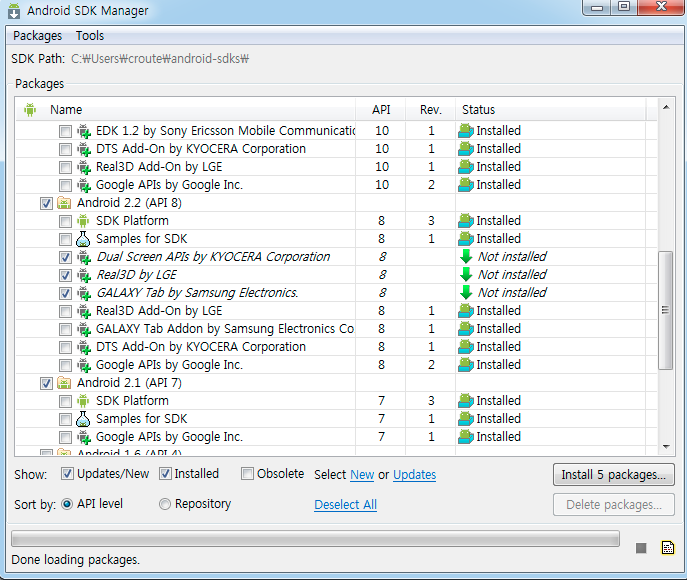Screen dimensions: 687x580
Task: Click the flask icon of Samples for SDK API 7
Action: pos(83,419)
